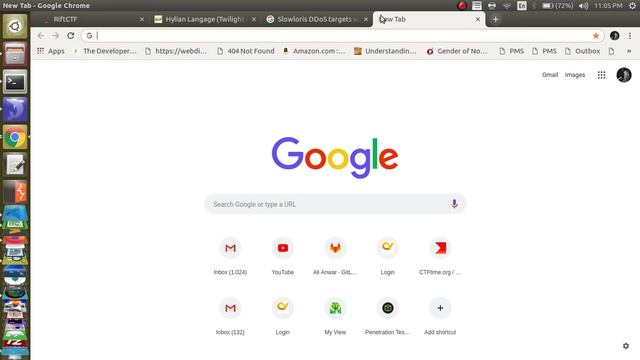Open the Outbox bookmark
This screenshot has height=360, width=640.
tap(582, 51)
